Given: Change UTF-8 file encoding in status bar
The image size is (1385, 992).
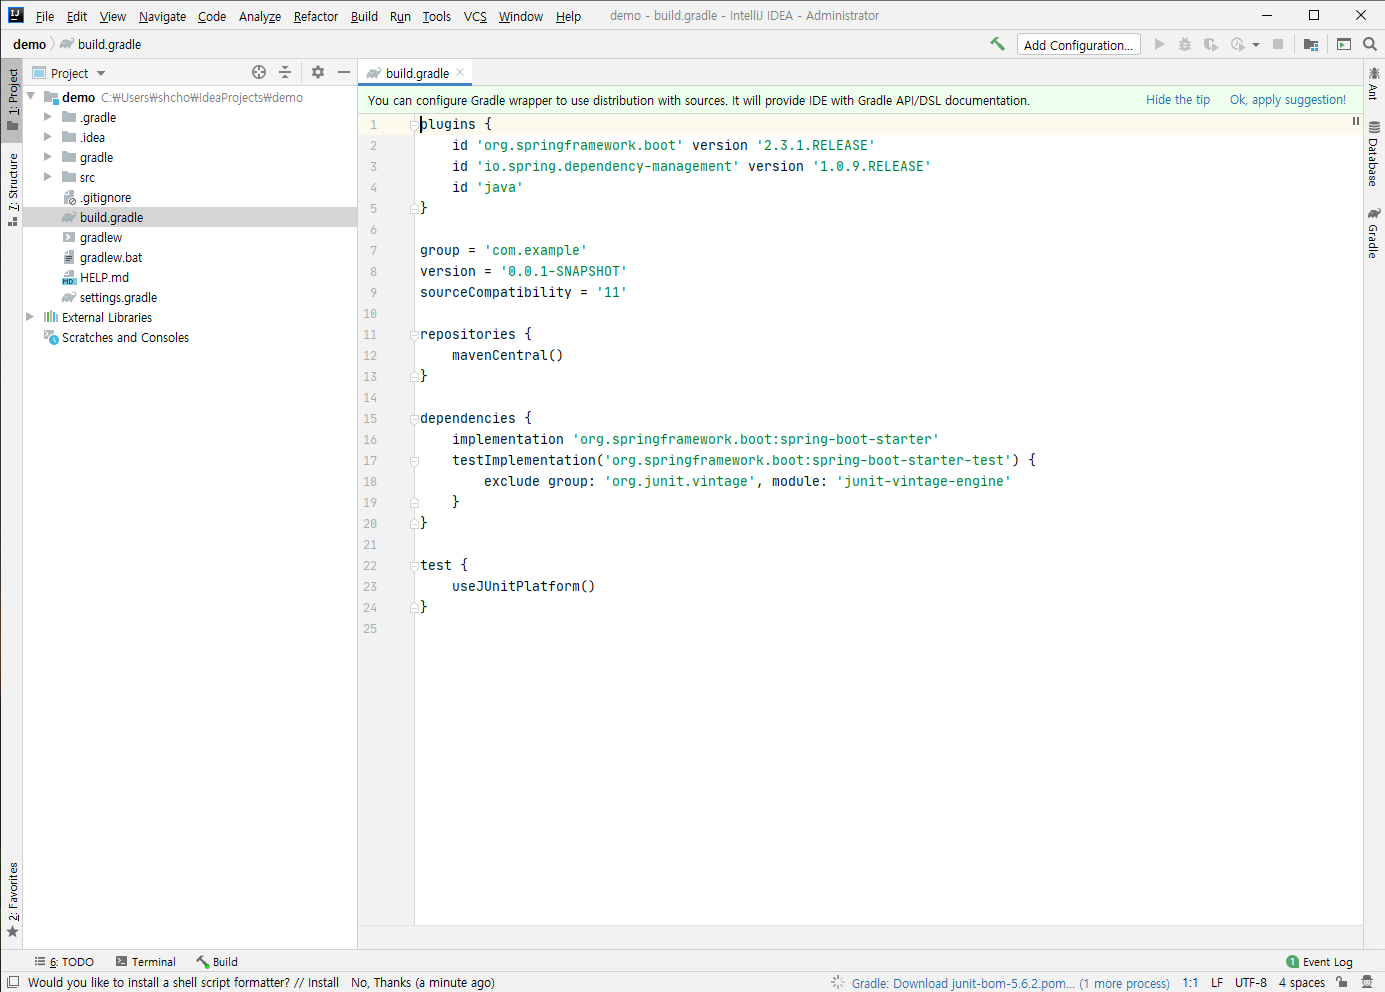Looking at the screenshot, I should 1251,983.
